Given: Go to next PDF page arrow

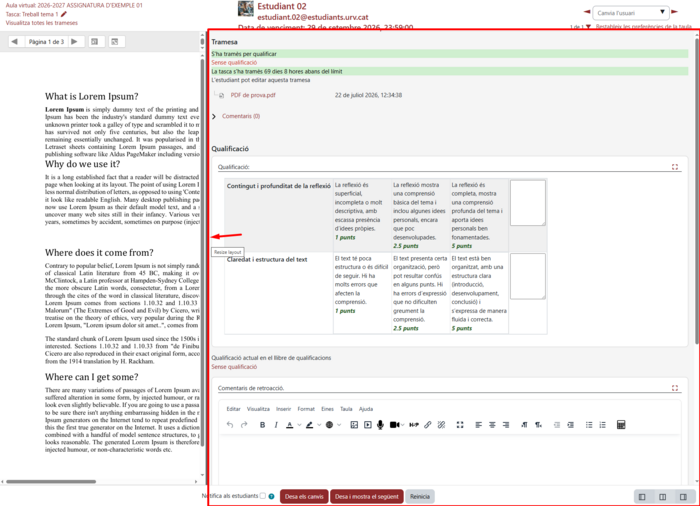Looking at the screenshot, I should [75, 42].
